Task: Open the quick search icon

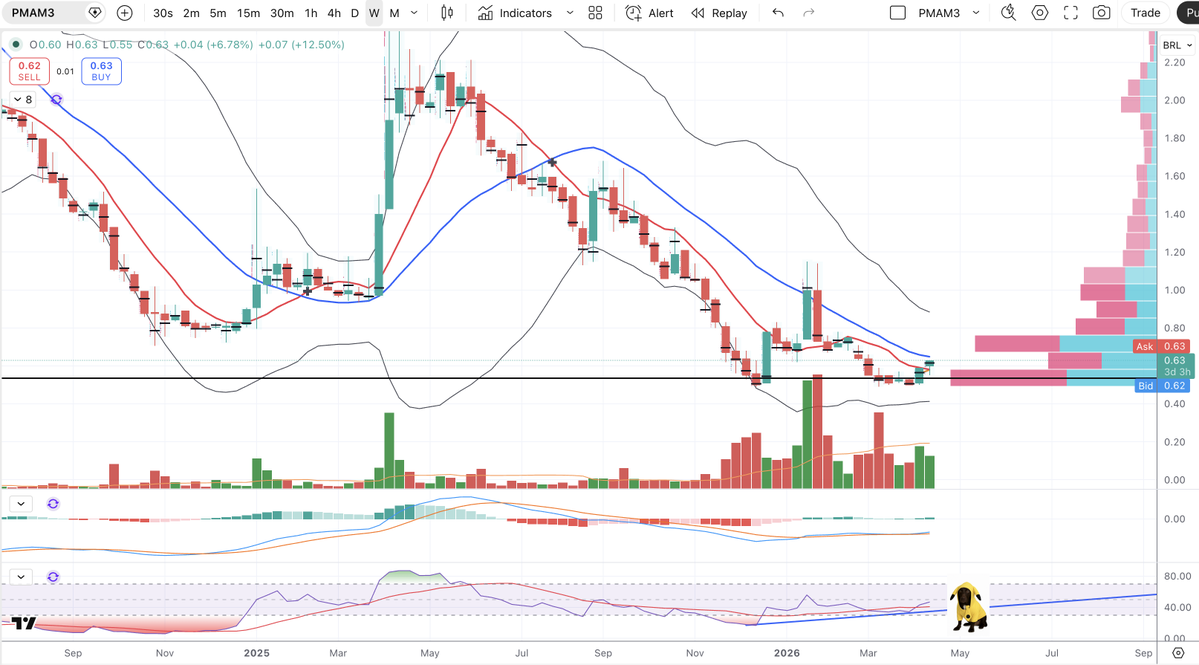Action: [1009, 13]
